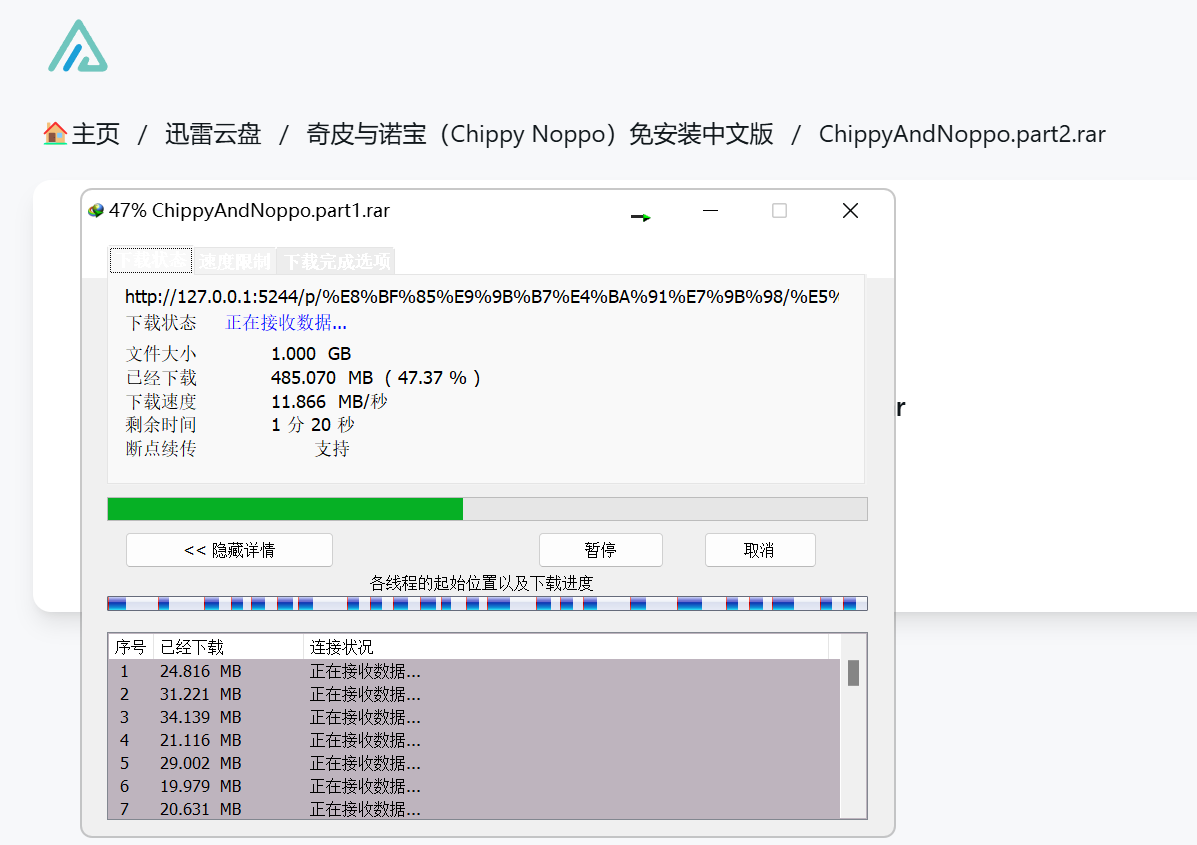The width and height of the screenshot is (1197, 845).
Task: Click the << 隐藏详情 button
Action: (229, 550)
